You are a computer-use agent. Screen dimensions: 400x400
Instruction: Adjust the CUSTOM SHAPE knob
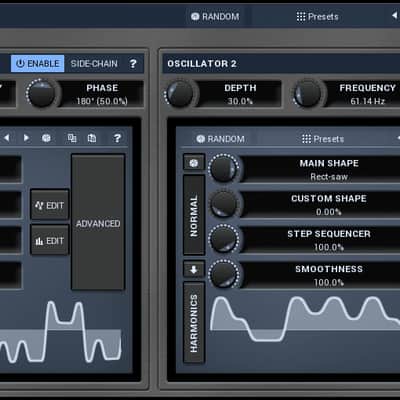pos(224,203)
